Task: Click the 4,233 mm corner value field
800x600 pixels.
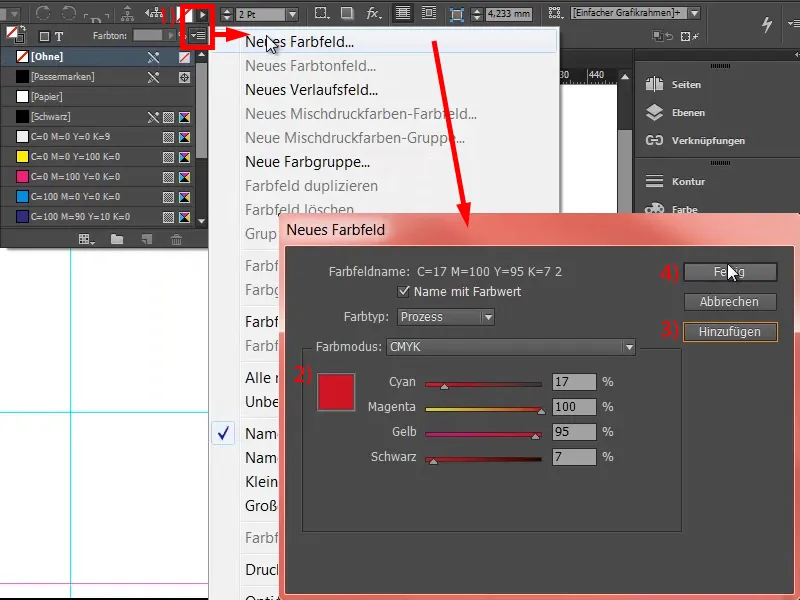Action: click(508, 14)
